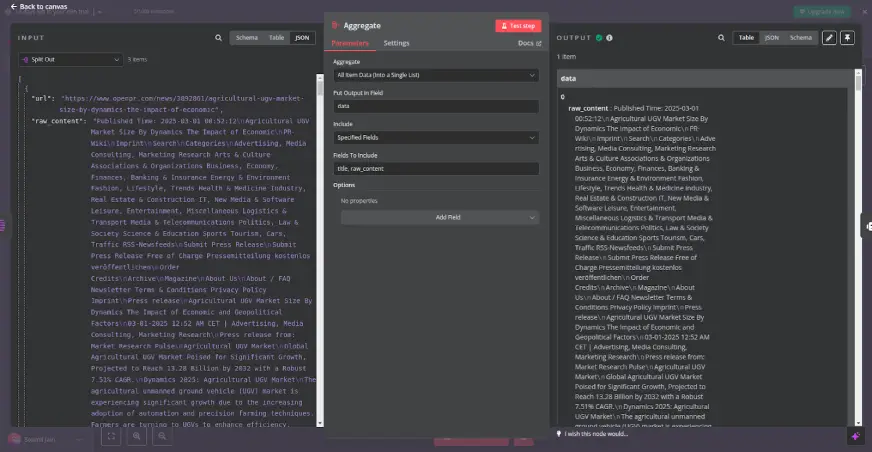Click the Test step button
Screen dimensions: 872x452
(x=517, y=26)
